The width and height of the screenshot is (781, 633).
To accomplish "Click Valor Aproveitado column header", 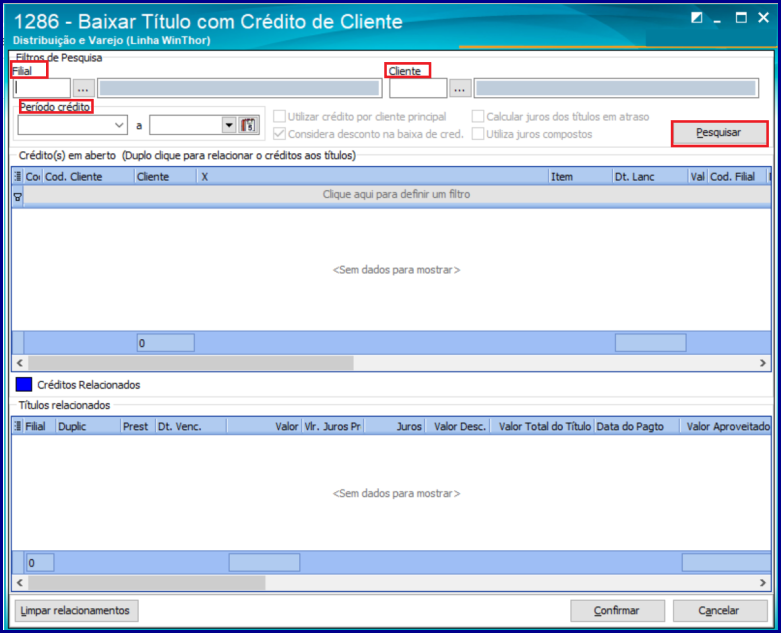I will 726,427.
